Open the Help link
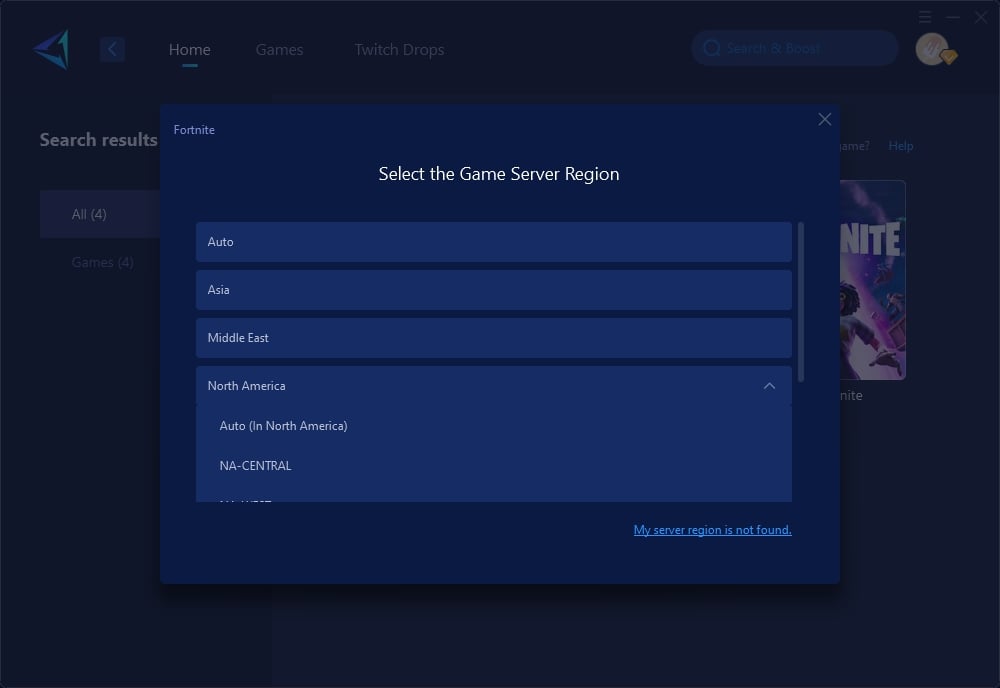 point(901,146)
